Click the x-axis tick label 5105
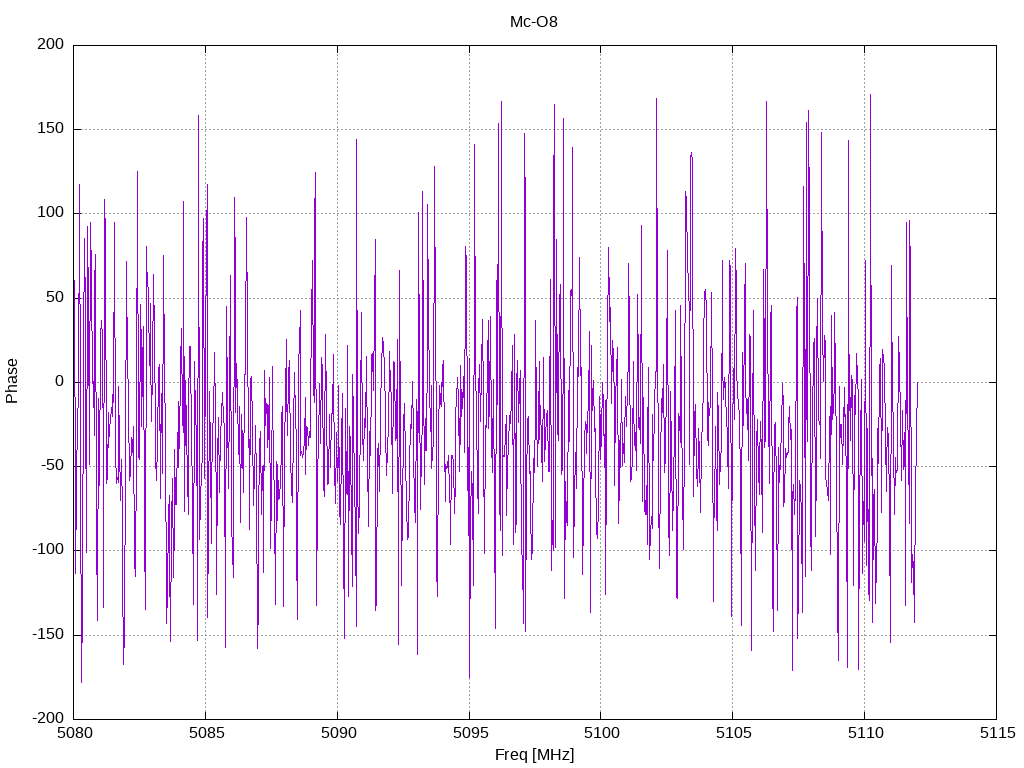This screenshot has height=768, width=1024. coord(733,733)
